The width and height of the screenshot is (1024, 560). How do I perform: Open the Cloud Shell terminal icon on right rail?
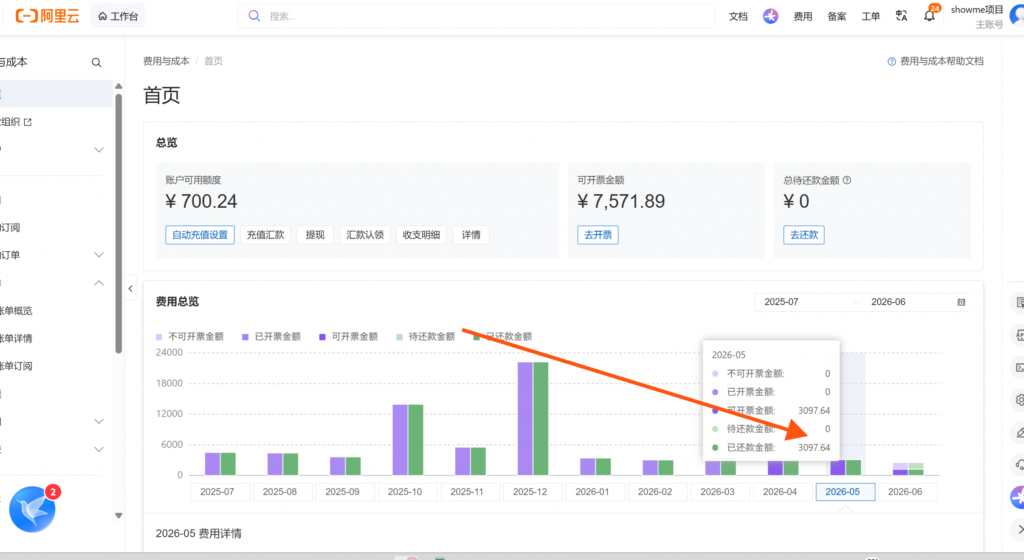[x=1018, y=367]
